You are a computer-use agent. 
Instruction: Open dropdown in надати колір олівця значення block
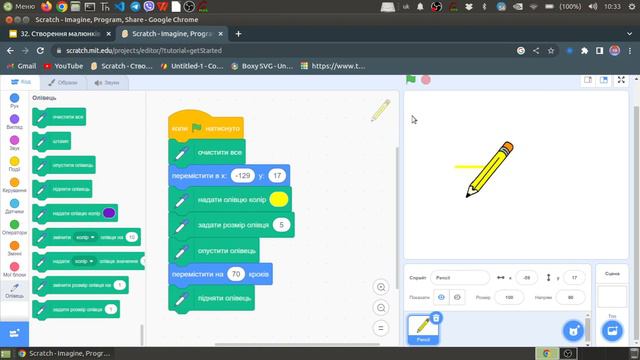pos(84,261)
